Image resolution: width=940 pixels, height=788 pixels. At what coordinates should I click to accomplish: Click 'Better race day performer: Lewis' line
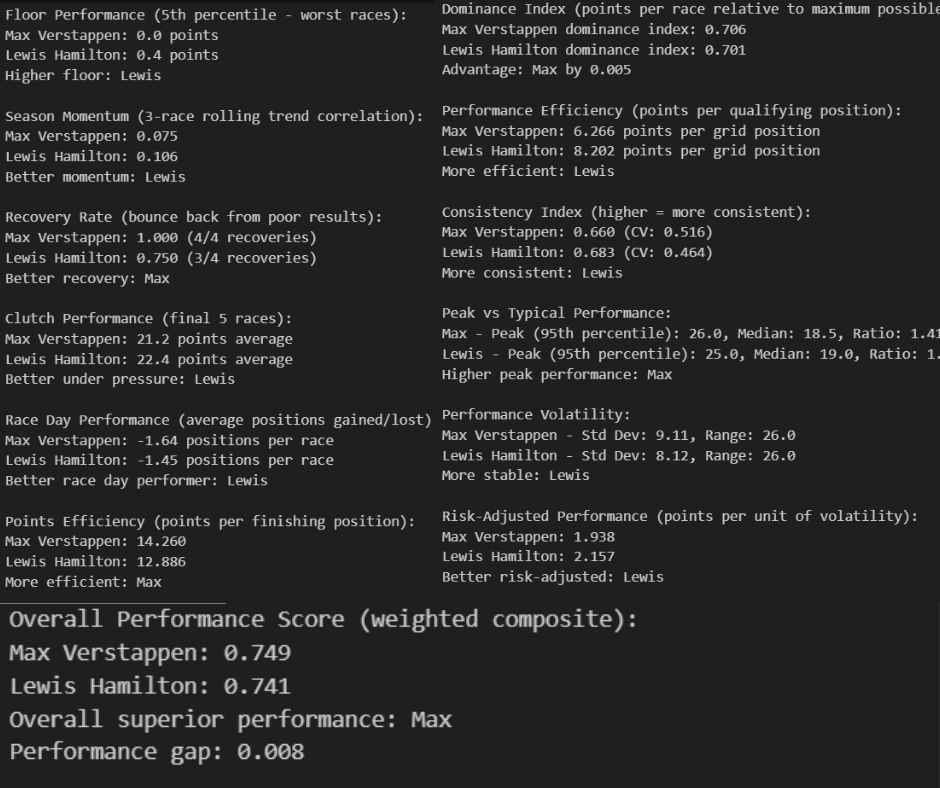136,481
